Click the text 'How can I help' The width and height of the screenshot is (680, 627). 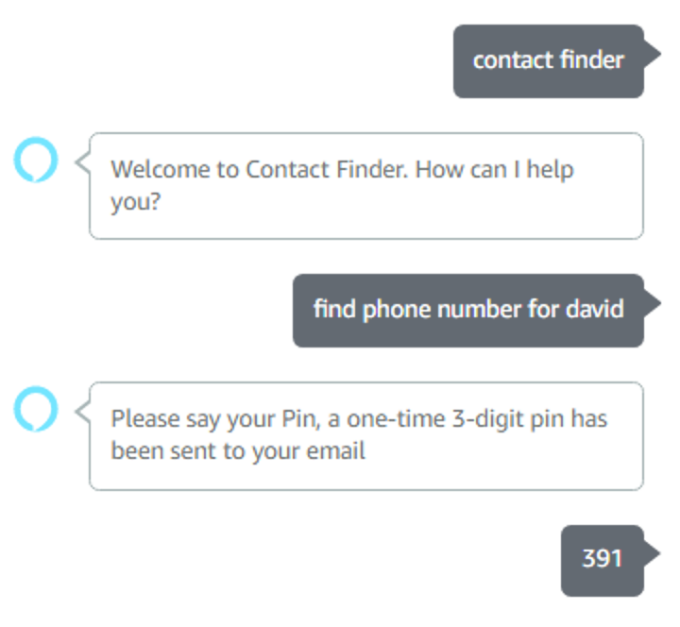[x=494, y=169]
